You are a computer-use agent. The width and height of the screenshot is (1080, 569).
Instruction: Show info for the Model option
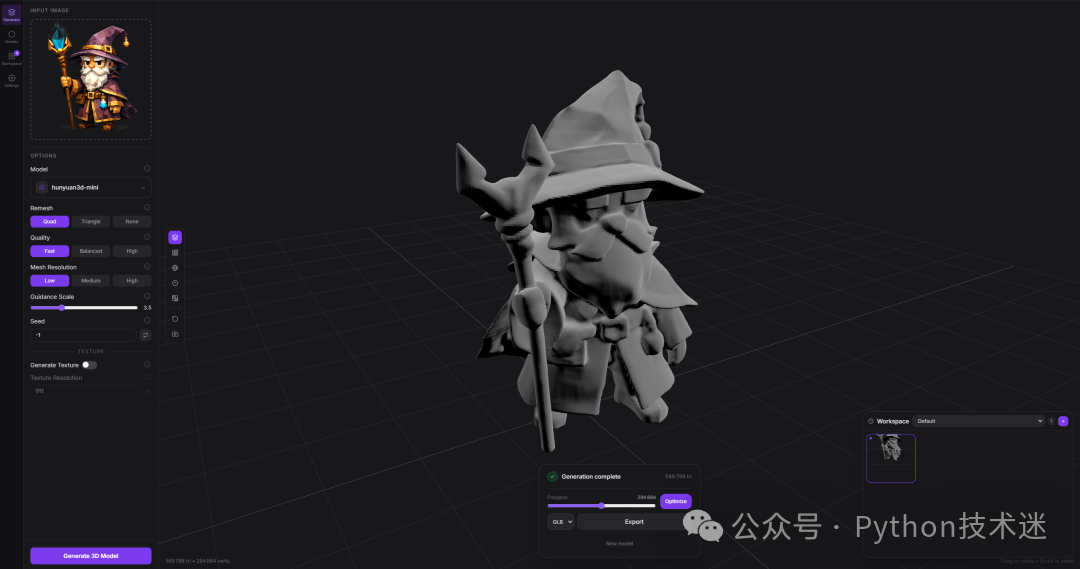(x=147, y=169)
